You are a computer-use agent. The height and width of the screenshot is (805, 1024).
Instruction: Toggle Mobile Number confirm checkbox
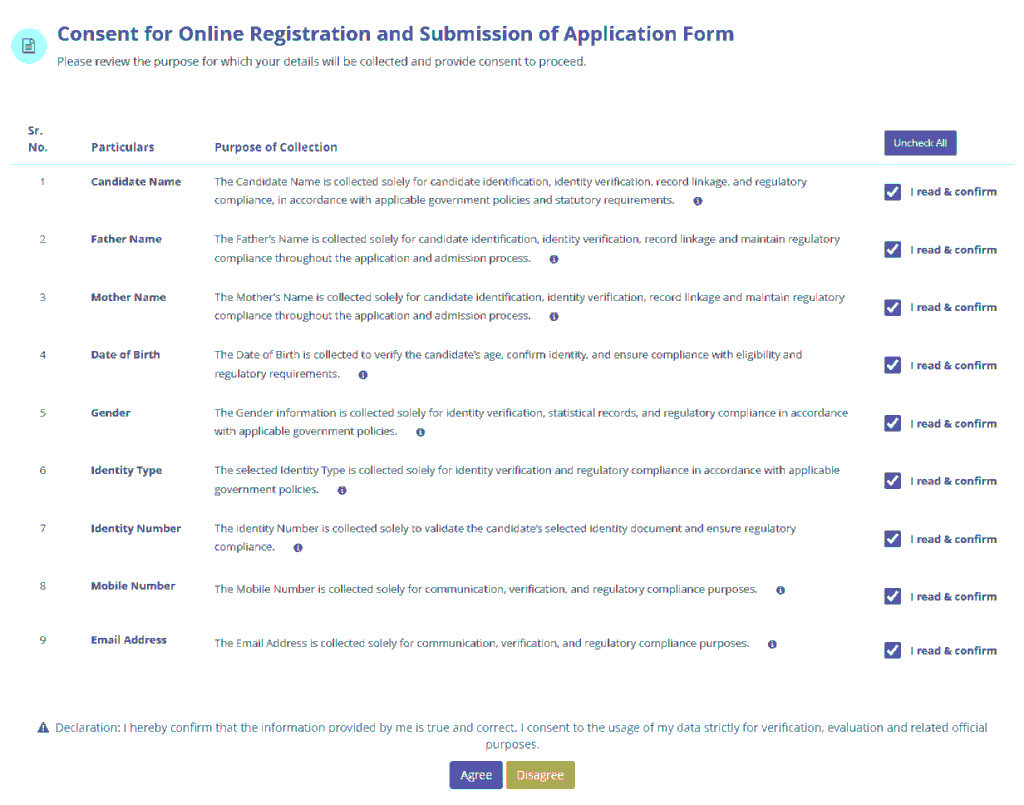click(x=893, y=597)
